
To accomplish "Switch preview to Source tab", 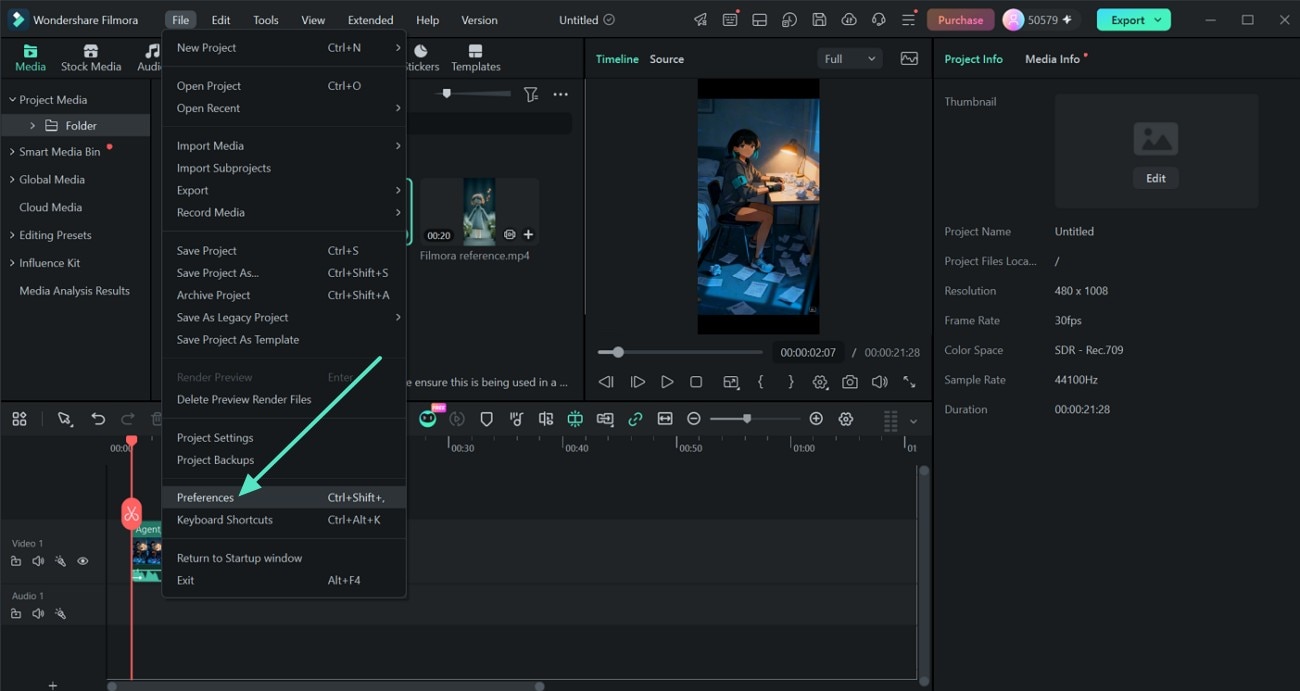I will (x=667, y=59).
